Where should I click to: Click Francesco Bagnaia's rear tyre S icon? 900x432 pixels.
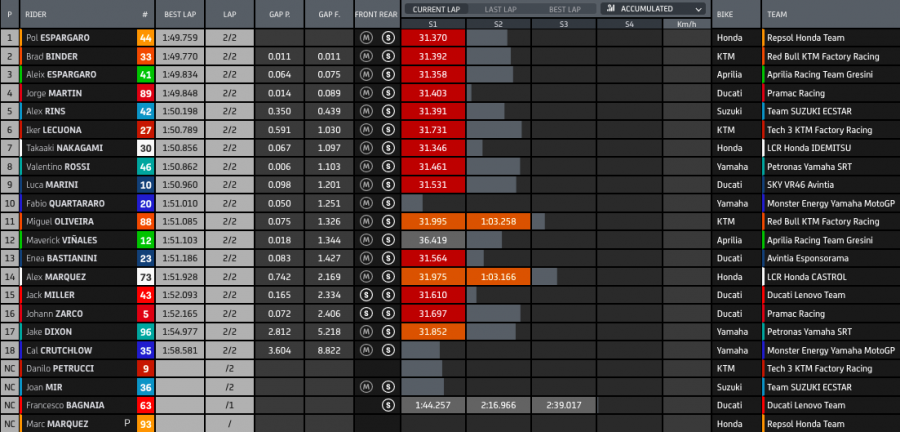388,405
